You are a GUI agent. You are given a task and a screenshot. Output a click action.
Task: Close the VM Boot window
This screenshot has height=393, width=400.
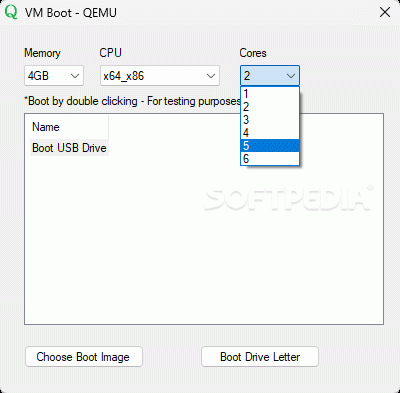tap(385, 12)
